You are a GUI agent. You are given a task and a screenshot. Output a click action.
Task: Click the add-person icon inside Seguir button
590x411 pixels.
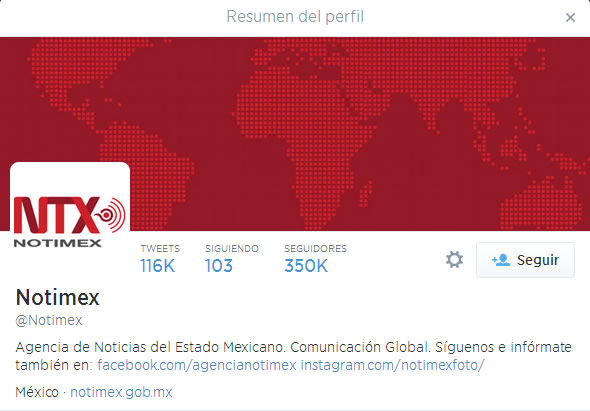pos(501,260)
